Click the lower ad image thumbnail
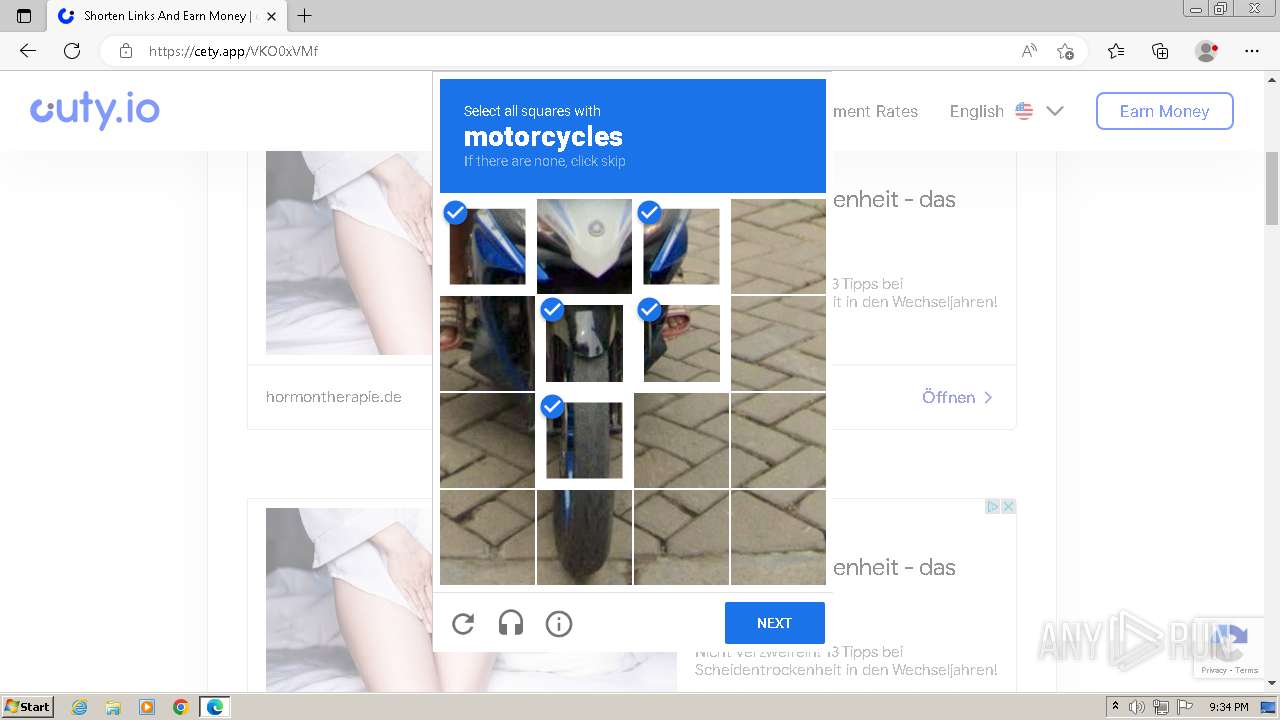The height and width of the screenshot is (720, 1280). 349,599
